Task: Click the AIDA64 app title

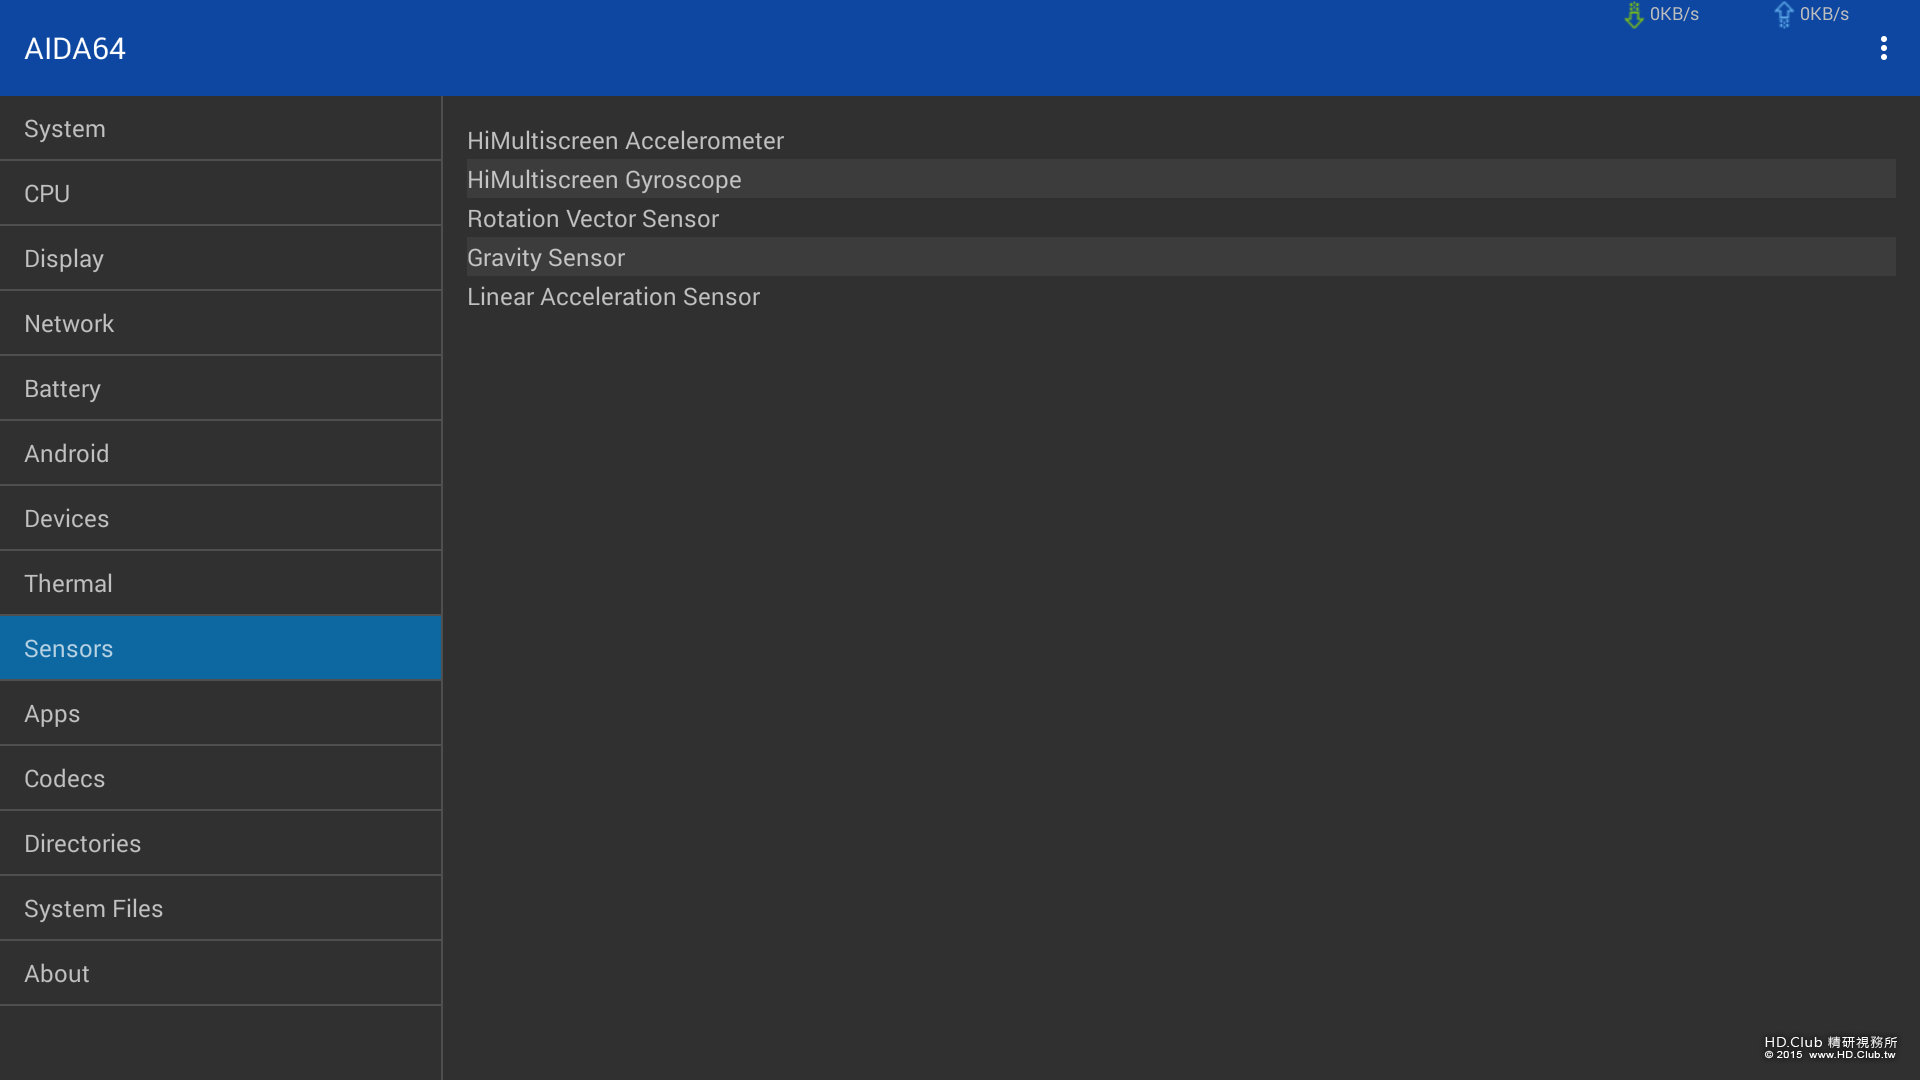Action: (75, 49)
